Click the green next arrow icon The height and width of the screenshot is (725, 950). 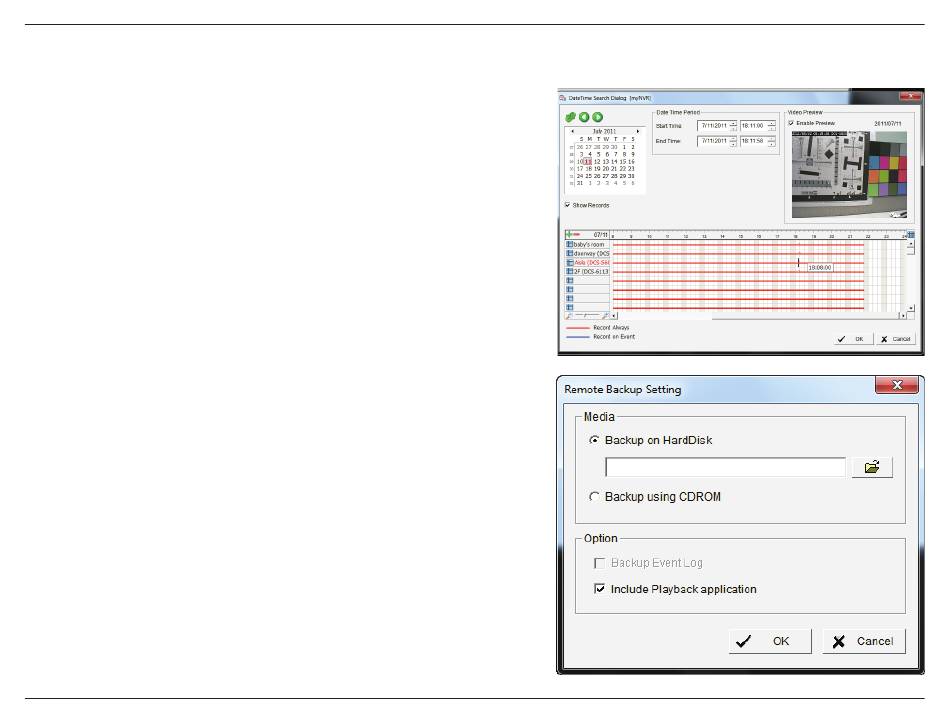[x=597, y=117]
